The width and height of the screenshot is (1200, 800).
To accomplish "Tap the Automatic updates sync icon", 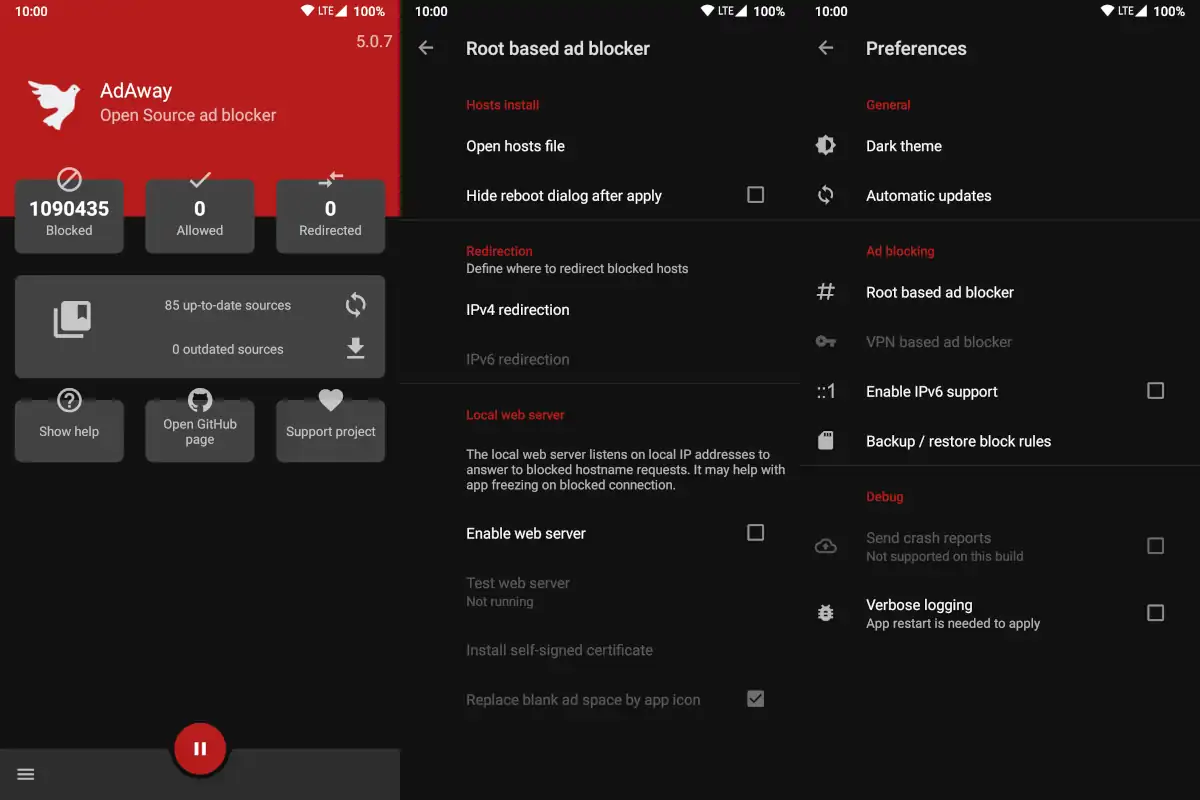I will coord(826,195).
